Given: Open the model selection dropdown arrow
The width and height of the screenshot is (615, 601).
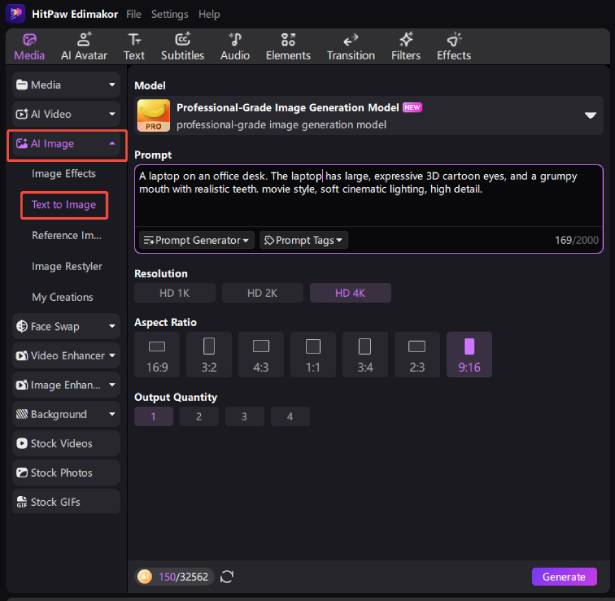Looking at the screenshot, I should 590,115.
